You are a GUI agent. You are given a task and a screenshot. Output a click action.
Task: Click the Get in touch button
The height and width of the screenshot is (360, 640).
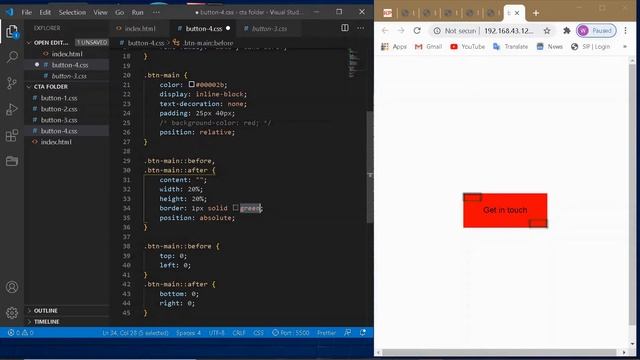coord(505,210)
